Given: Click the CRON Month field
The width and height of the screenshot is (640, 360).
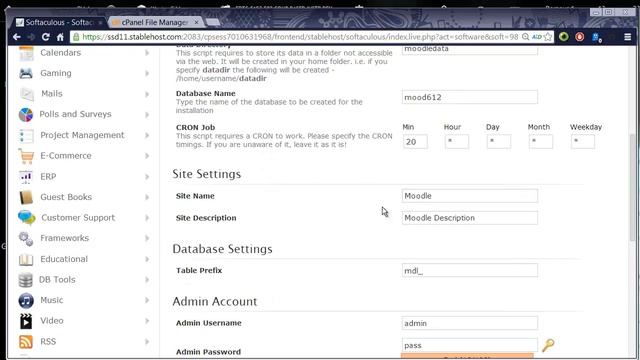Looking at the screenshot, I should 541,142.
